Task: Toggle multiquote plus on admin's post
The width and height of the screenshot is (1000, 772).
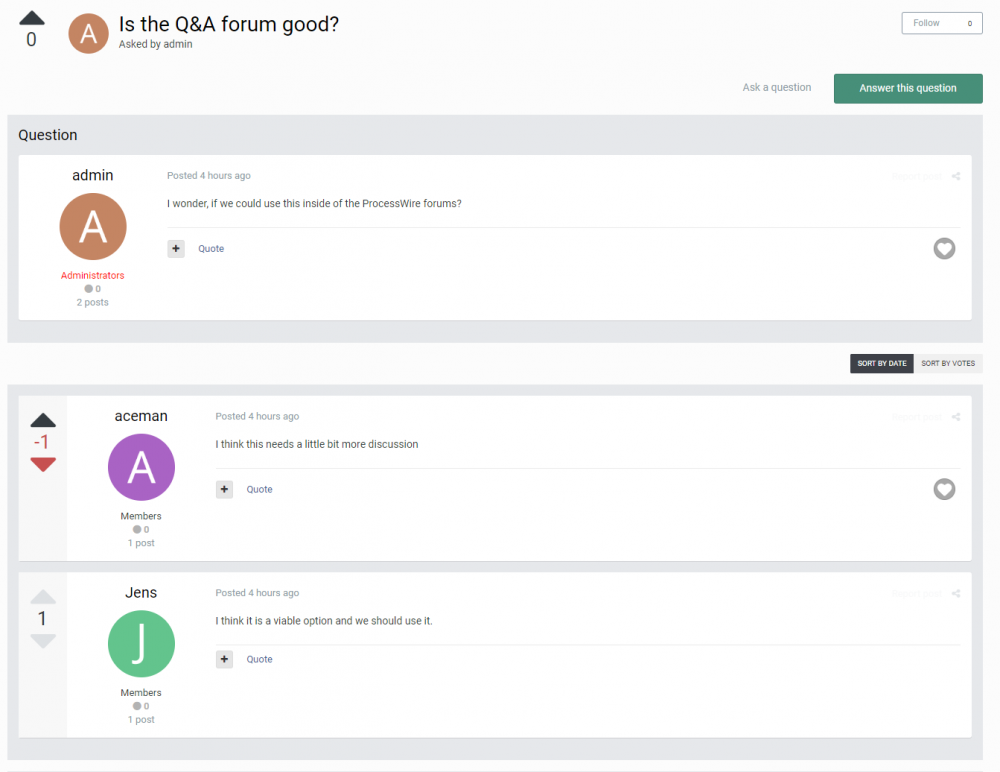Action: click(x=176, y=249)
